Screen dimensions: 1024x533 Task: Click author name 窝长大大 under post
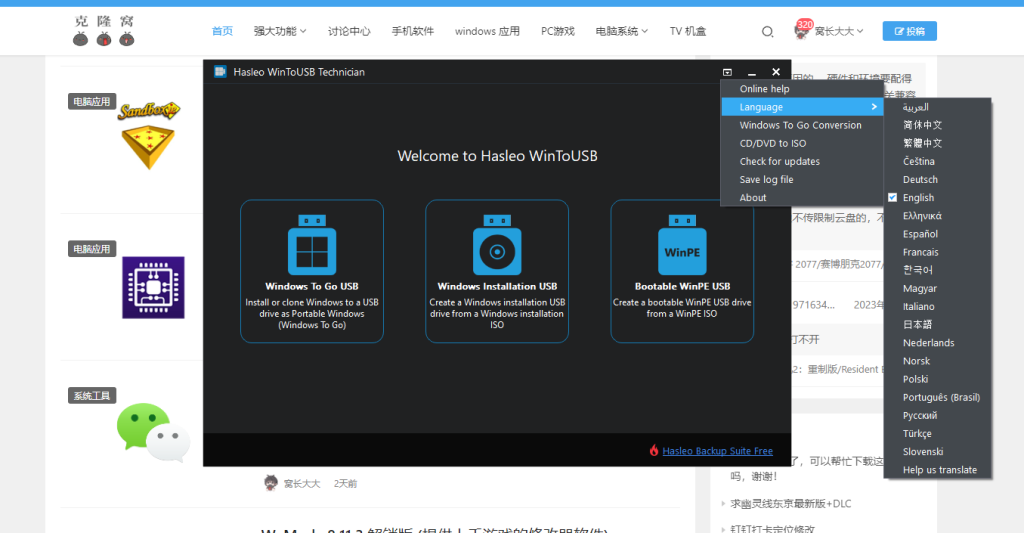click(x=302, y=483)
